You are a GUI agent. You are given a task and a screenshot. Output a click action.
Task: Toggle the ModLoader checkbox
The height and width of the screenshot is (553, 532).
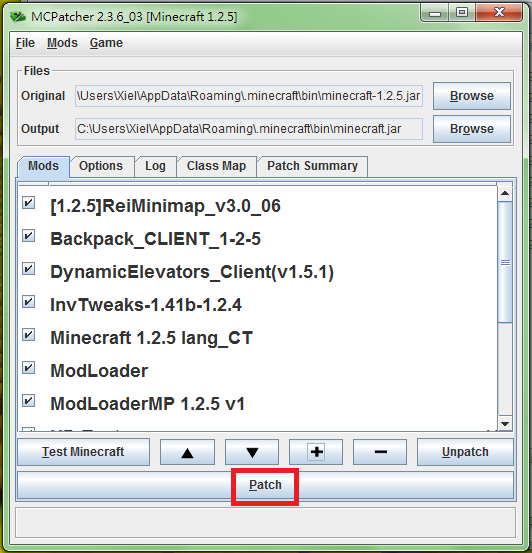click(29, 368)
